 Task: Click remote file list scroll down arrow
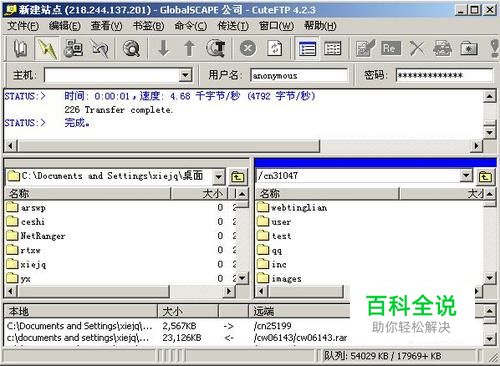click(x=489, y=277)
